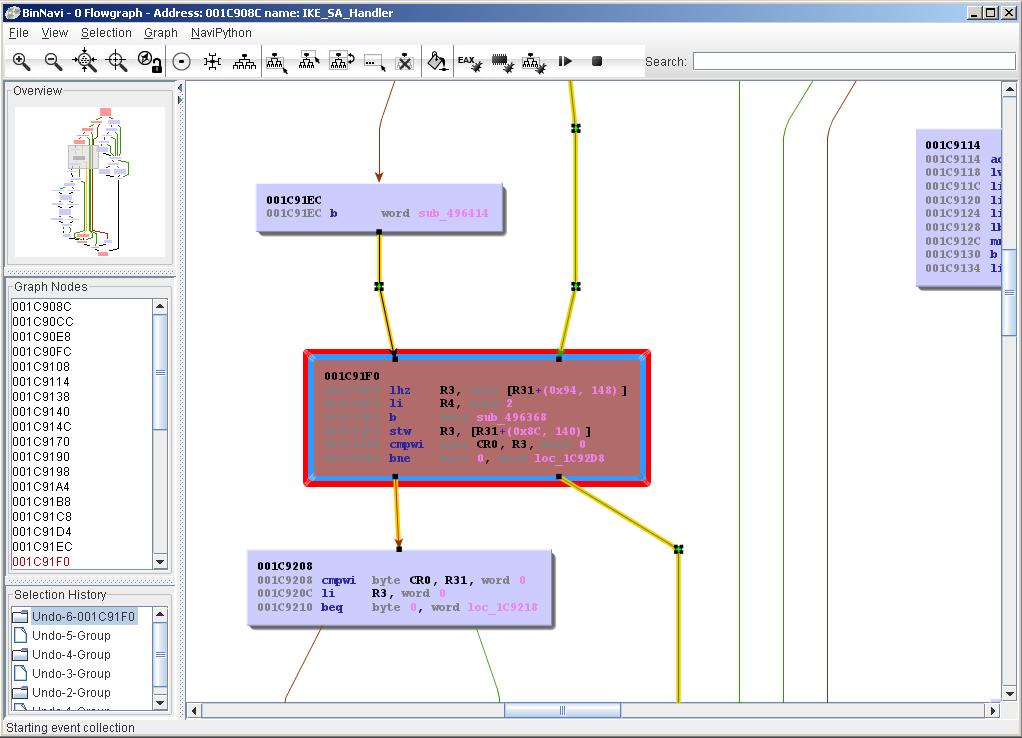
Task: Click the EAX register tracking icon
Action: pos(469,63)
